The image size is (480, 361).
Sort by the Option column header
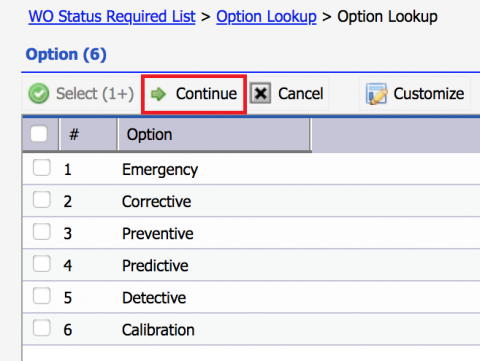(x=214, y=135)
